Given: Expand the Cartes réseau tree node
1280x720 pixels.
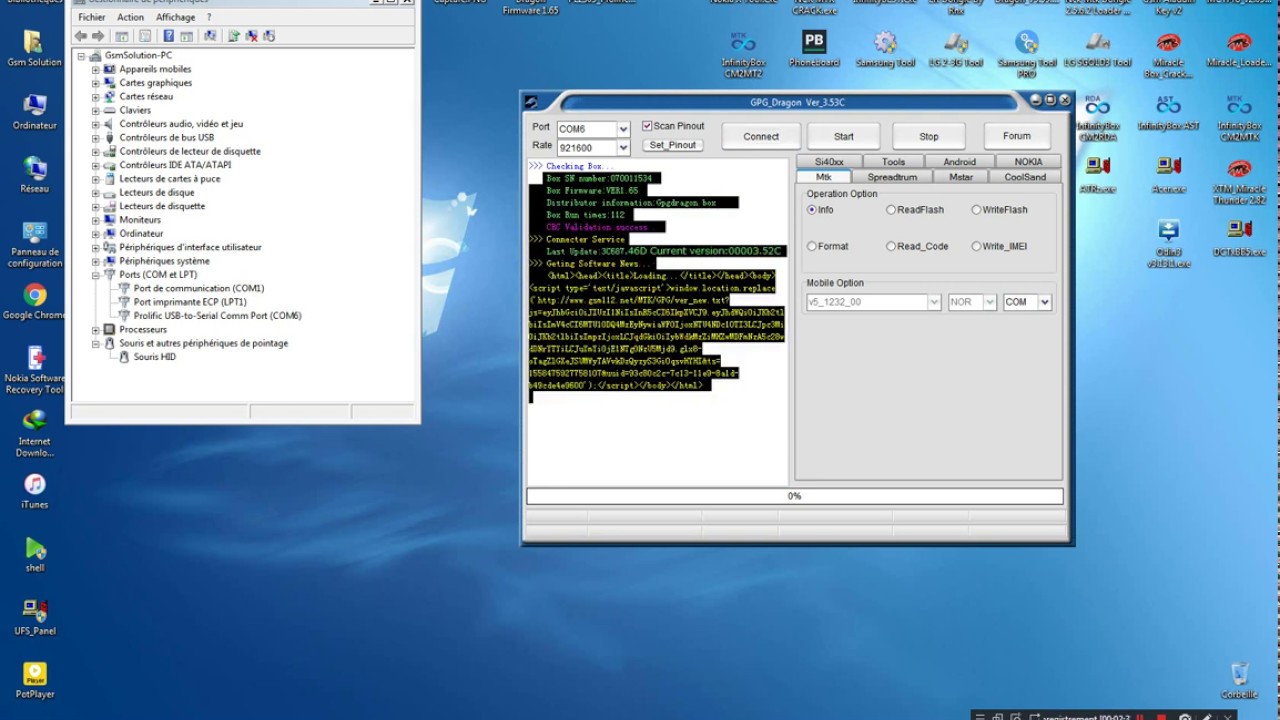Looking at the screenshot, I should (96, 97).
